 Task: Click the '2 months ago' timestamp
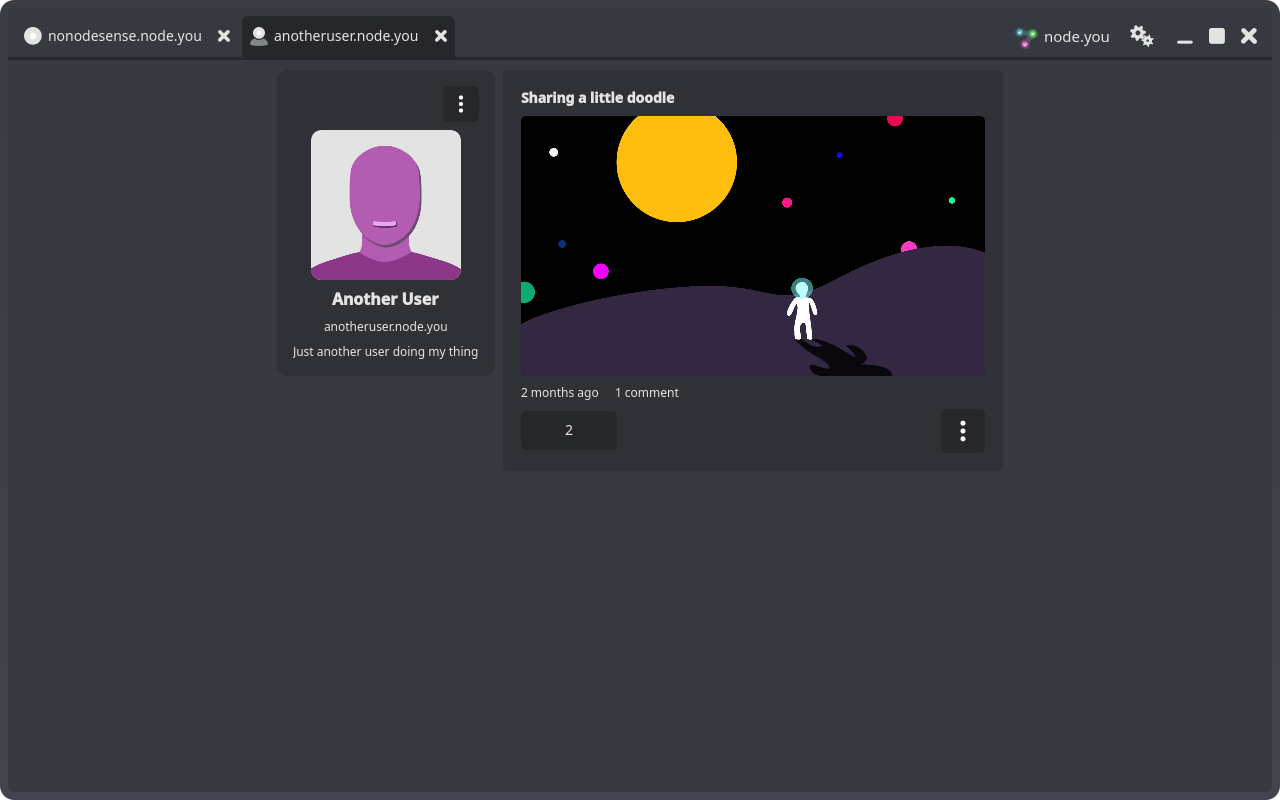tap(560, 393)
